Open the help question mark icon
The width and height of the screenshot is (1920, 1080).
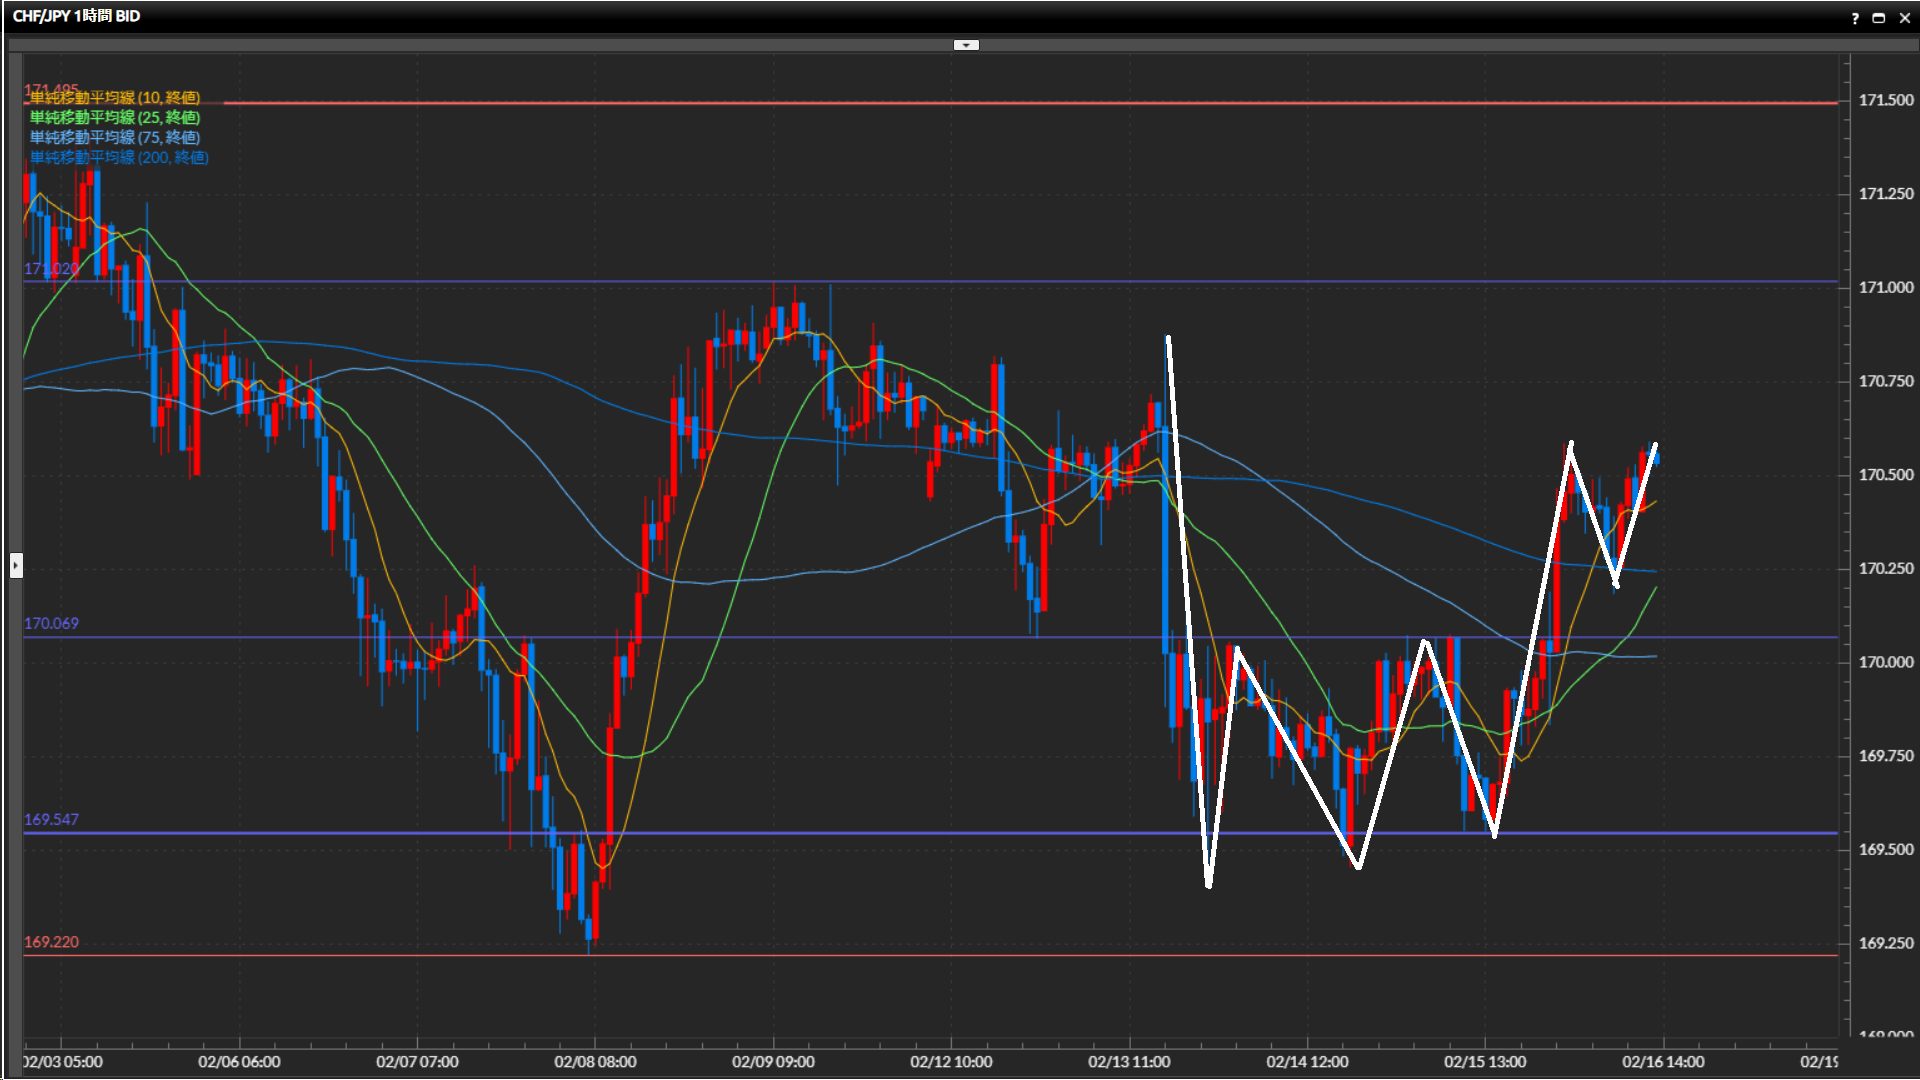[1855, 18]
